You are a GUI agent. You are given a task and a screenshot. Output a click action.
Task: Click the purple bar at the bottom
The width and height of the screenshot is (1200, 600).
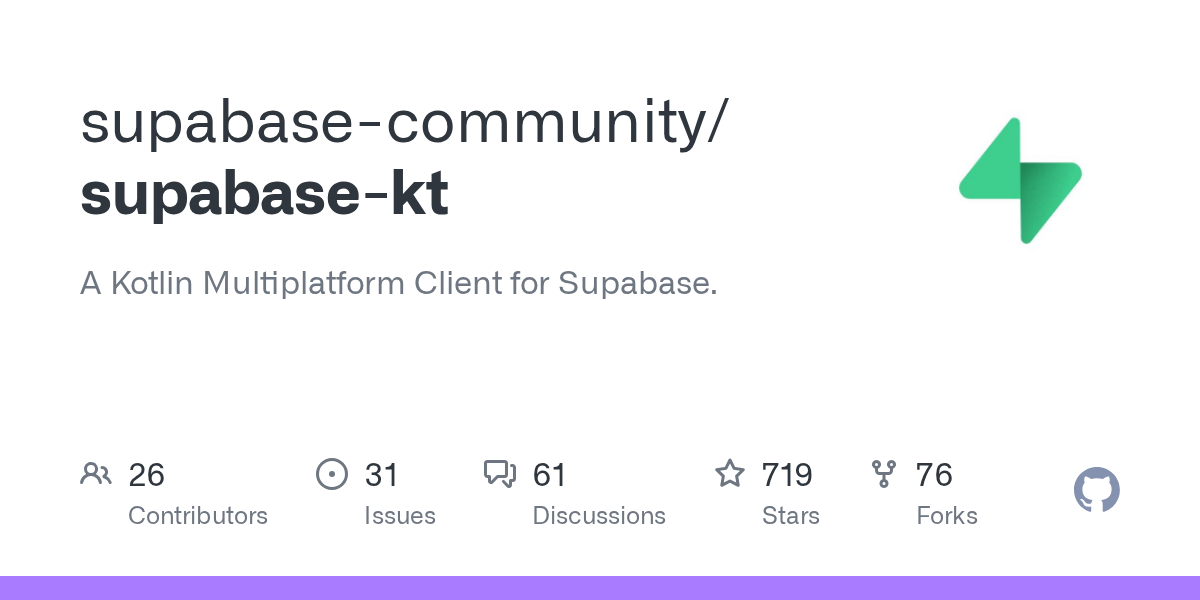tap(600, 588)
